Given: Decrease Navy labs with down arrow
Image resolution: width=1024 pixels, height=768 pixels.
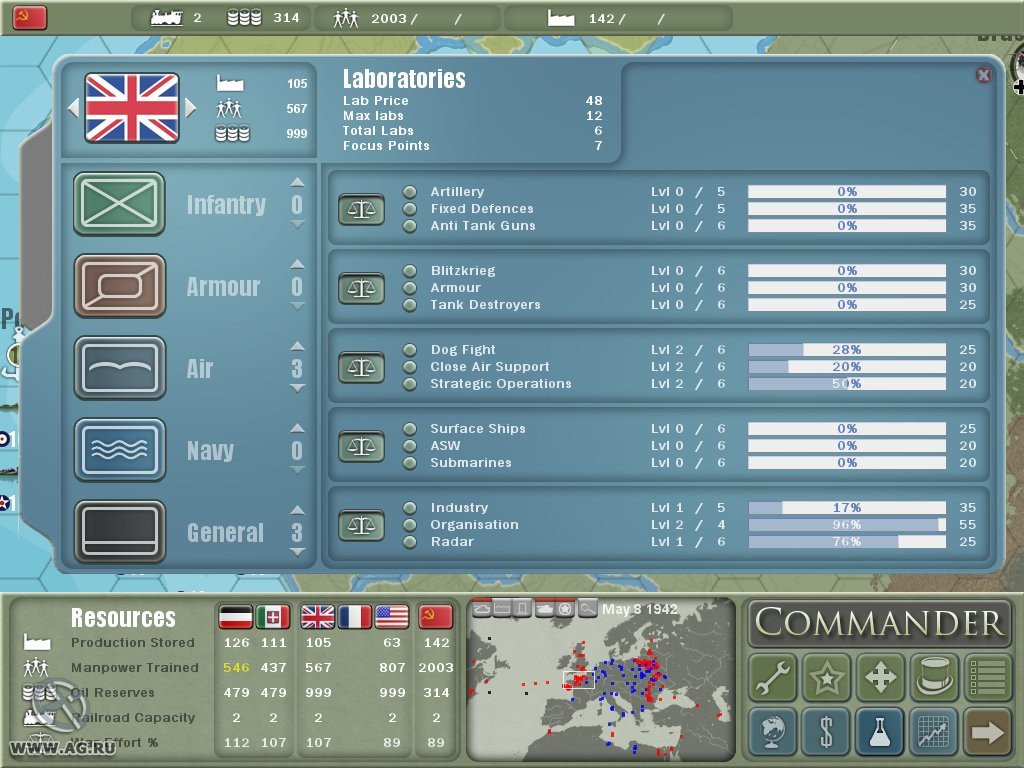Looking at the screenshot, I should 297,470.
